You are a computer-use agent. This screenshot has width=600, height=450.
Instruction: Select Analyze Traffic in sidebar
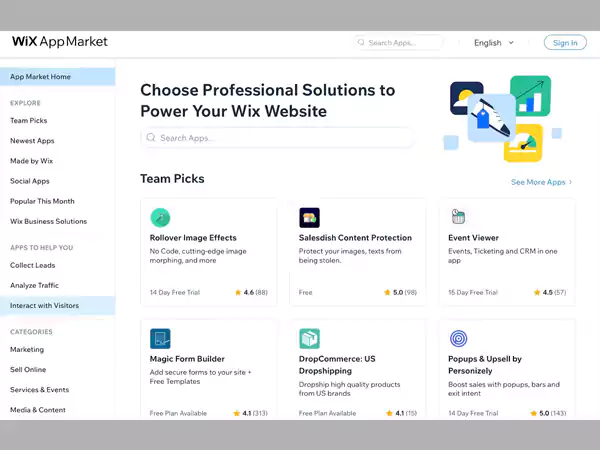tap(34, 285)
